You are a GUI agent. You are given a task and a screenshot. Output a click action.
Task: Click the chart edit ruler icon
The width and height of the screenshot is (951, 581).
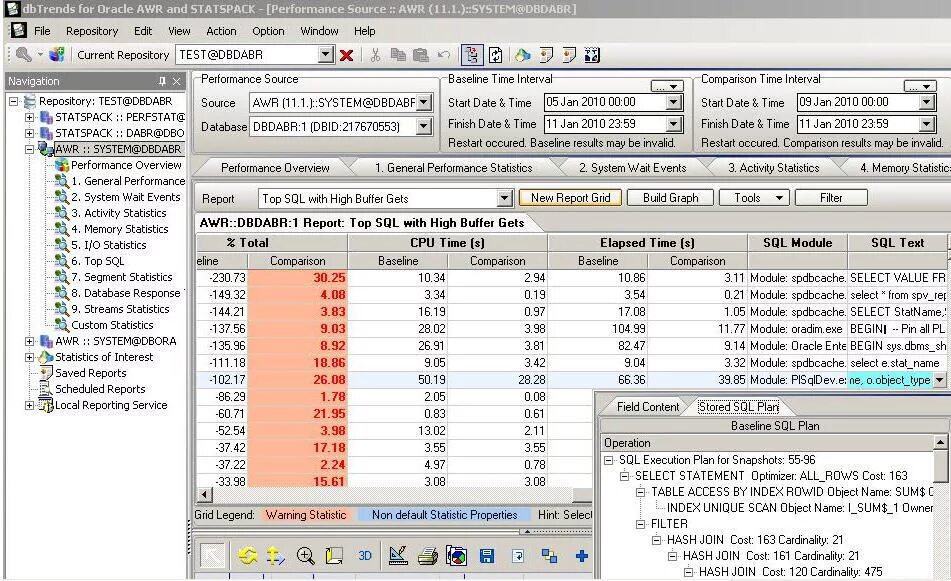point(398,556)
